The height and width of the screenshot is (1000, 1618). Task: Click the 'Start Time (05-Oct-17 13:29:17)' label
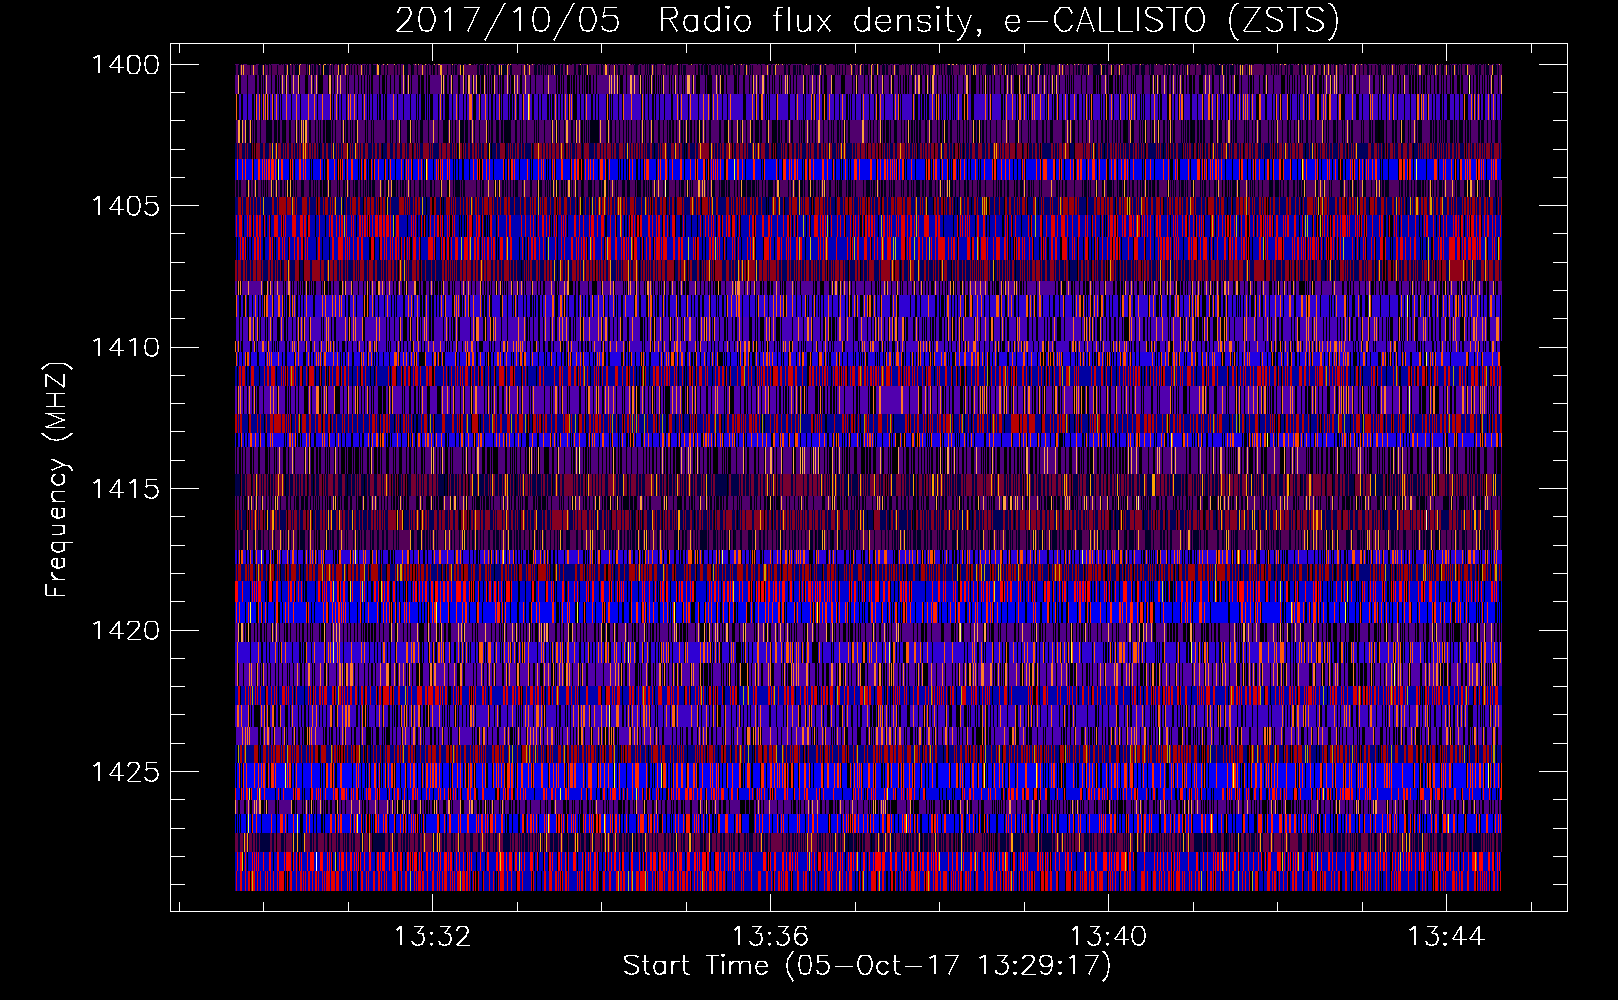tap(867, 966)
